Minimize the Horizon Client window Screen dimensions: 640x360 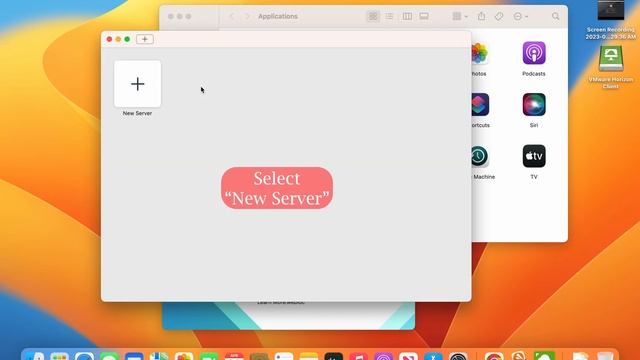coord(118,39)
